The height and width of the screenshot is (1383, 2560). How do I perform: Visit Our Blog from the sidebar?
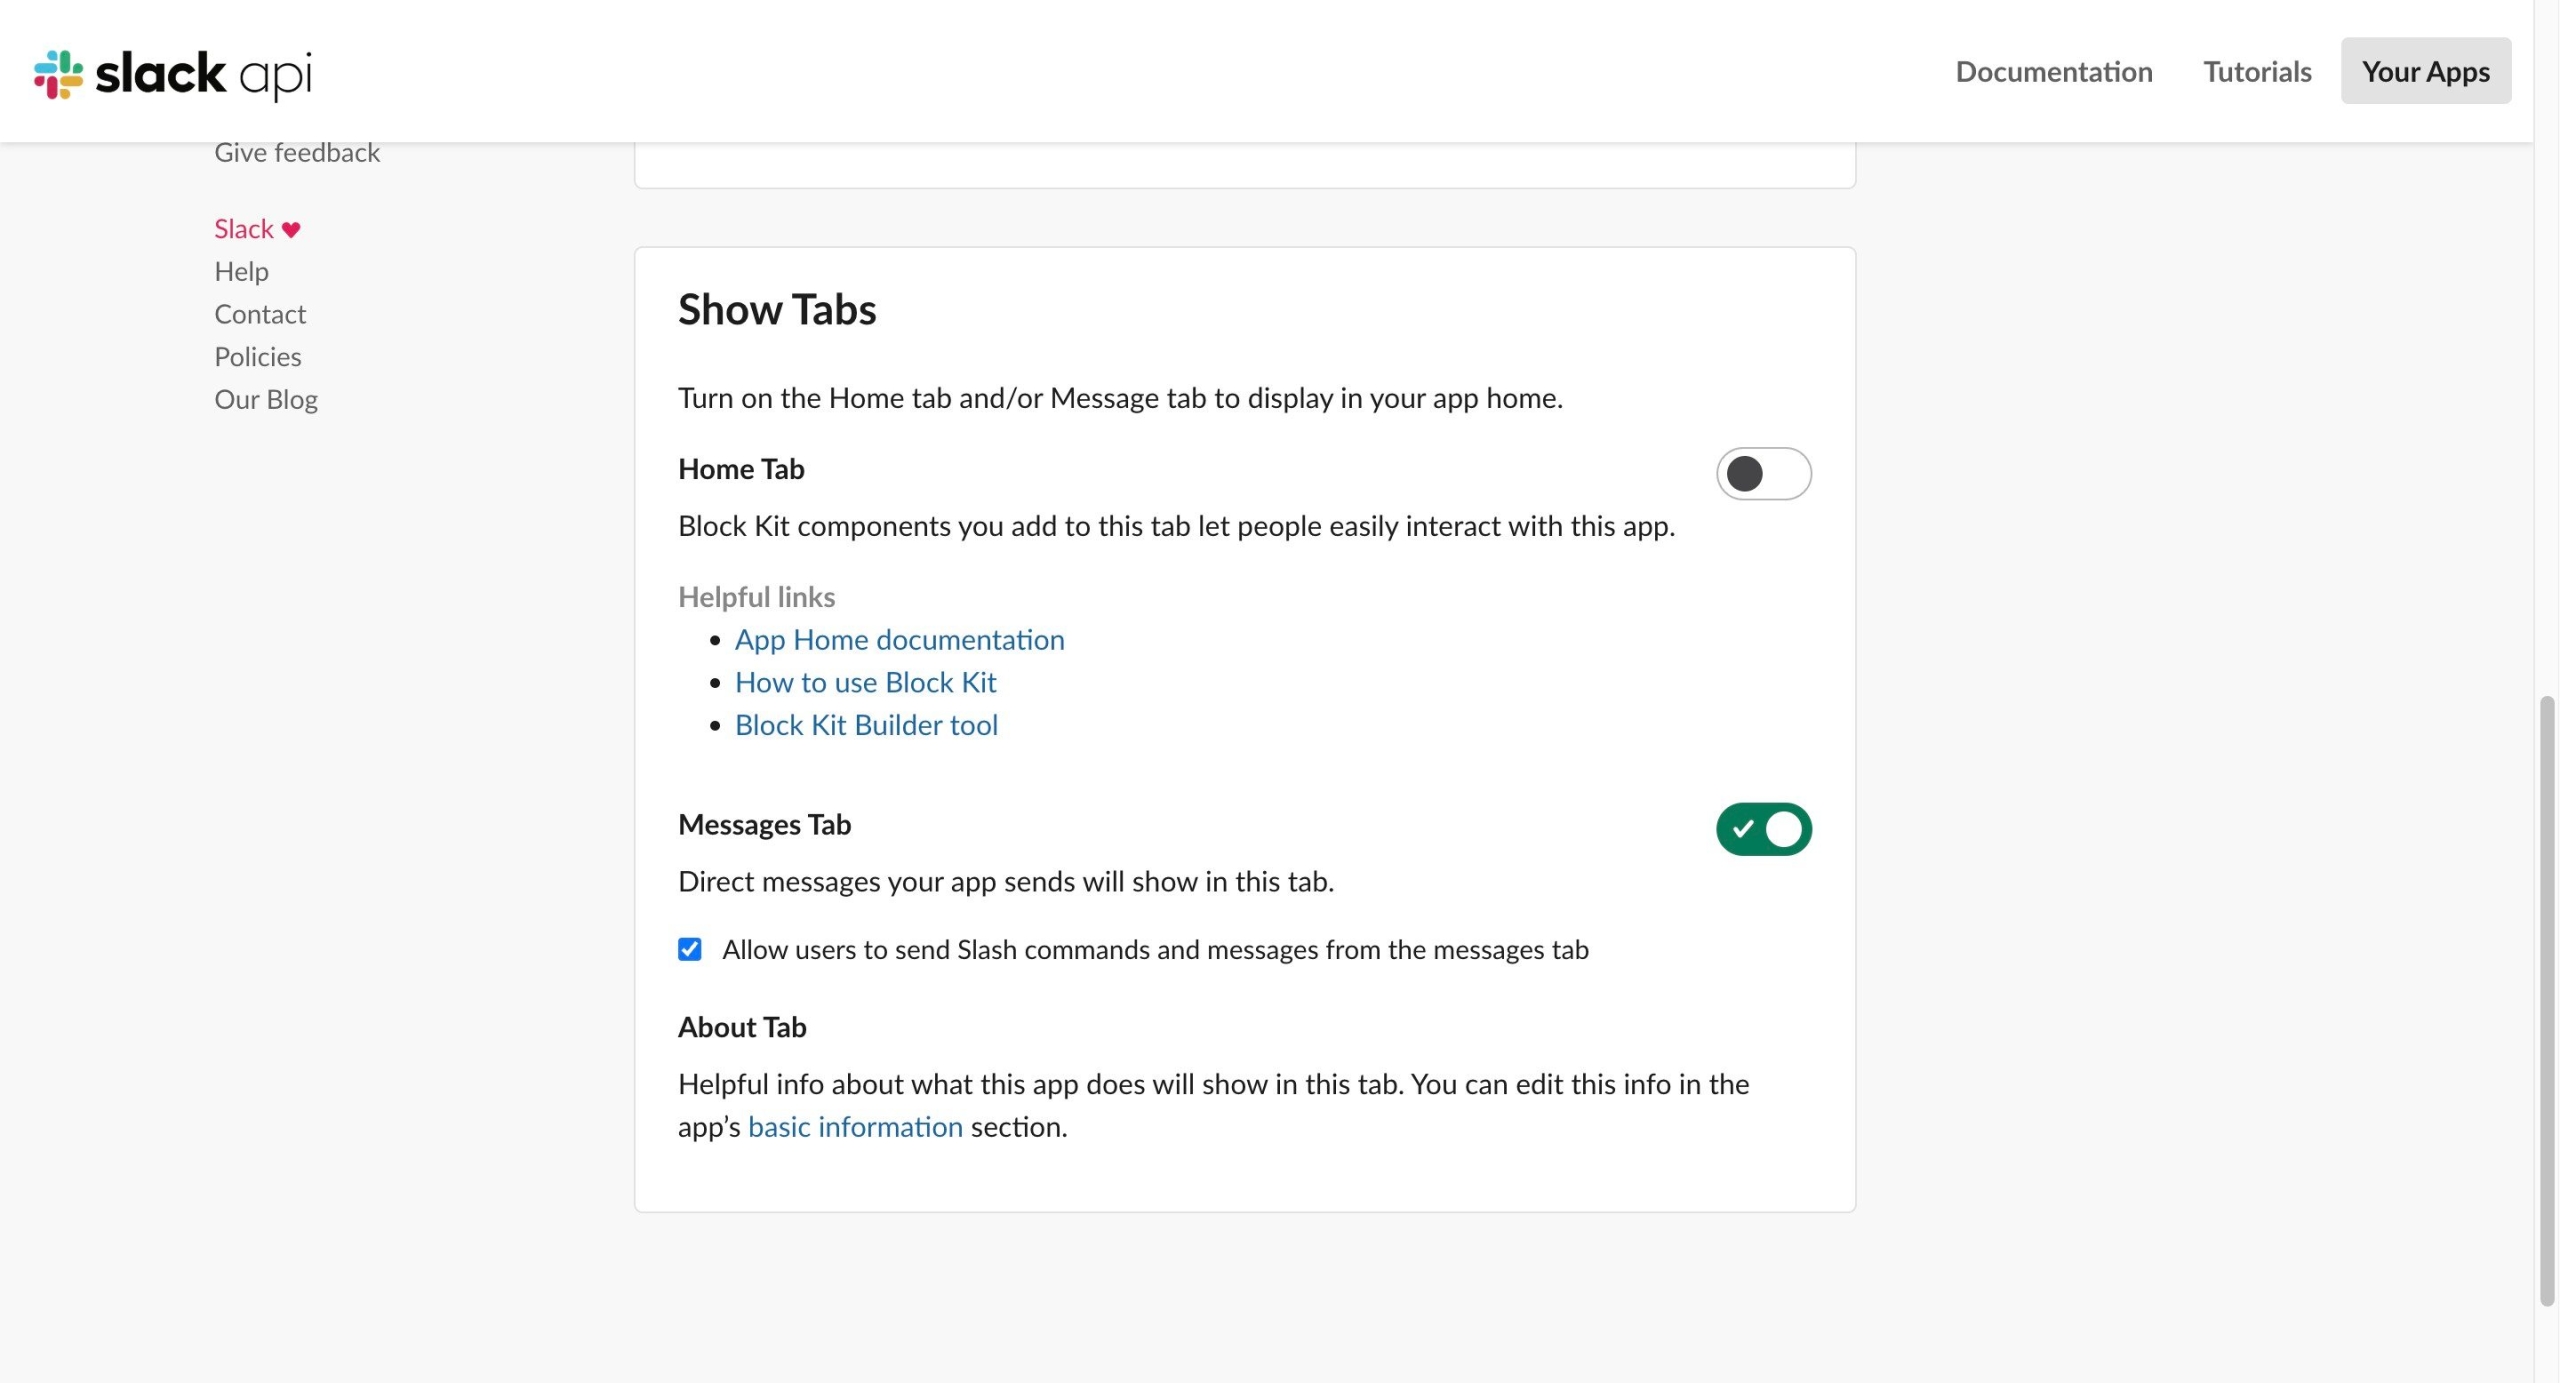[x=266, y=400]
